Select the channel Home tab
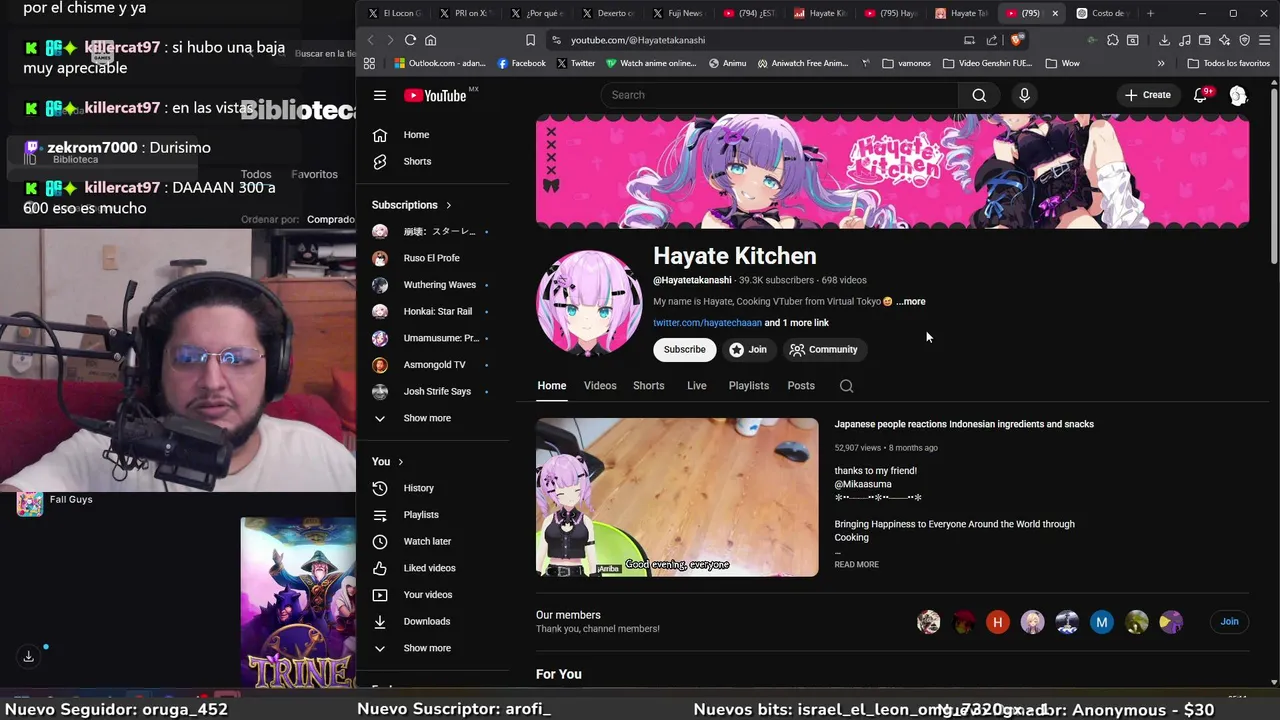1280x720 pixels. pos(551,386)
